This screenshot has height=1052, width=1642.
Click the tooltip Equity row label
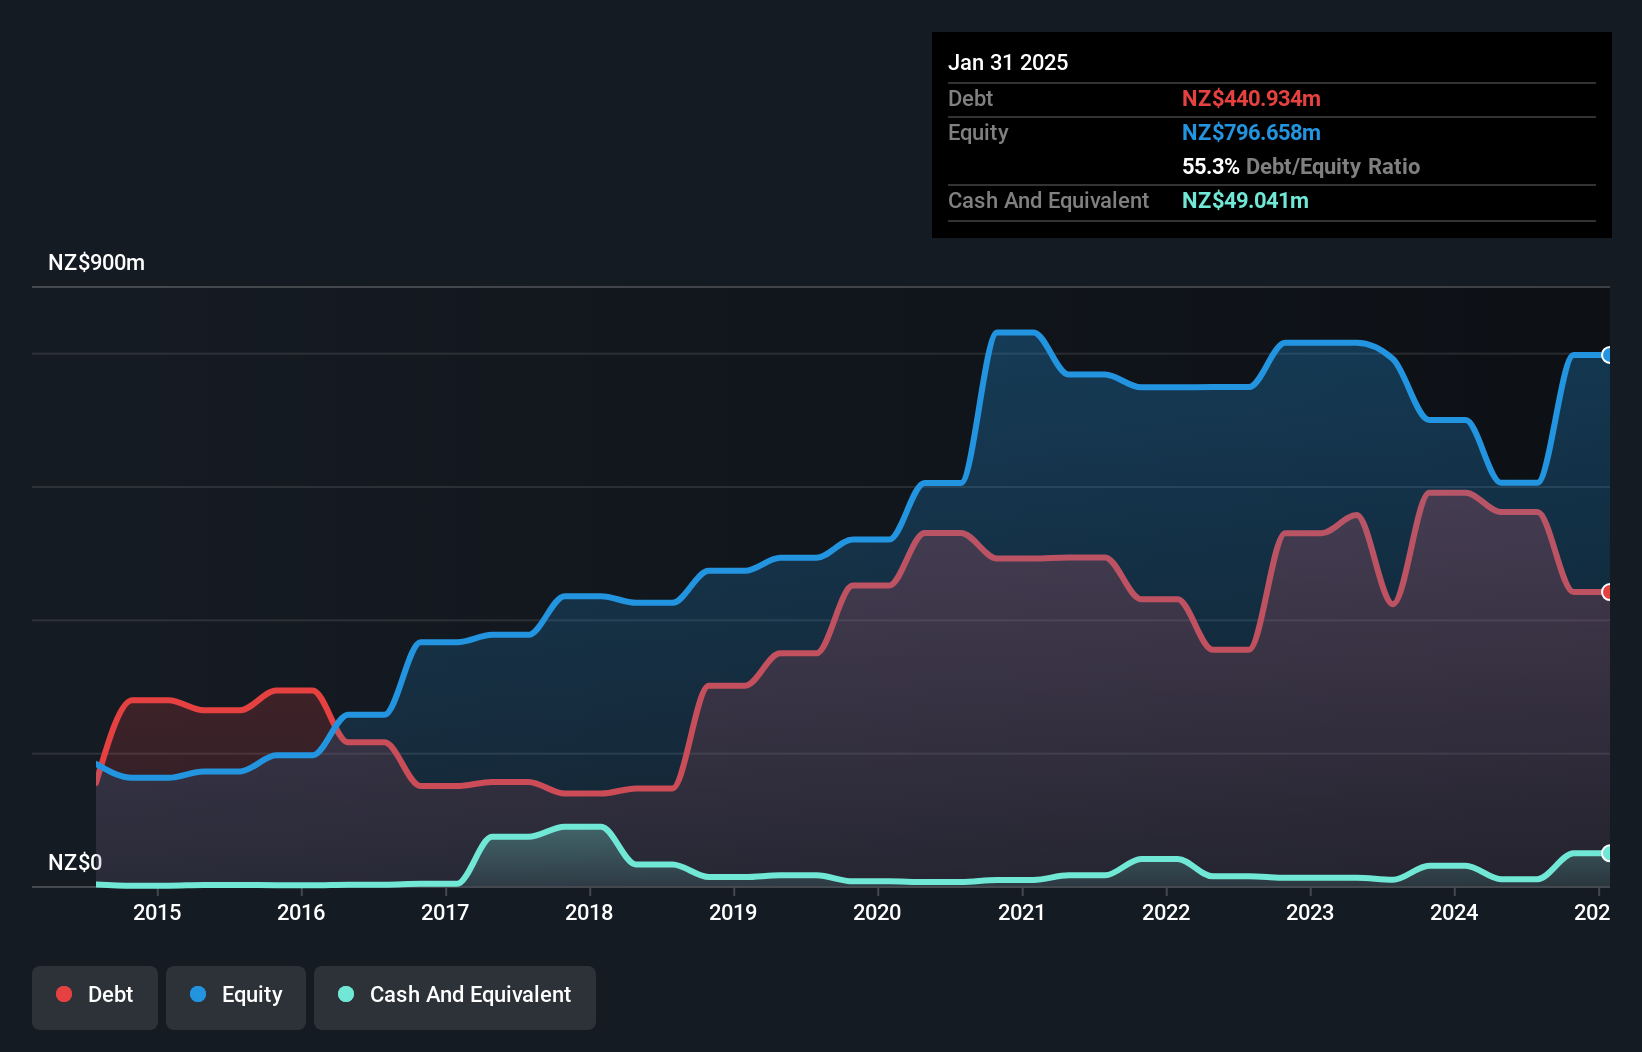click(978, 132)
